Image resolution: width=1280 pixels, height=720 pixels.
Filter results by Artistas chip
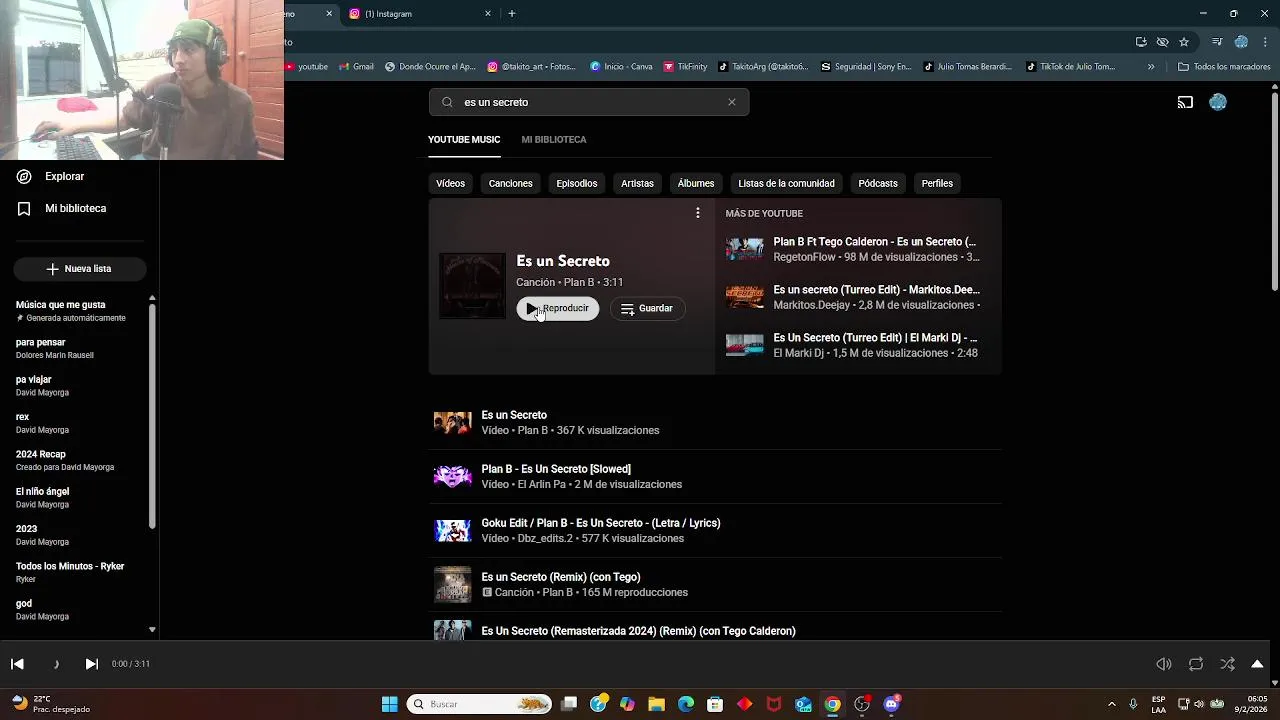(x=637, y=183)
